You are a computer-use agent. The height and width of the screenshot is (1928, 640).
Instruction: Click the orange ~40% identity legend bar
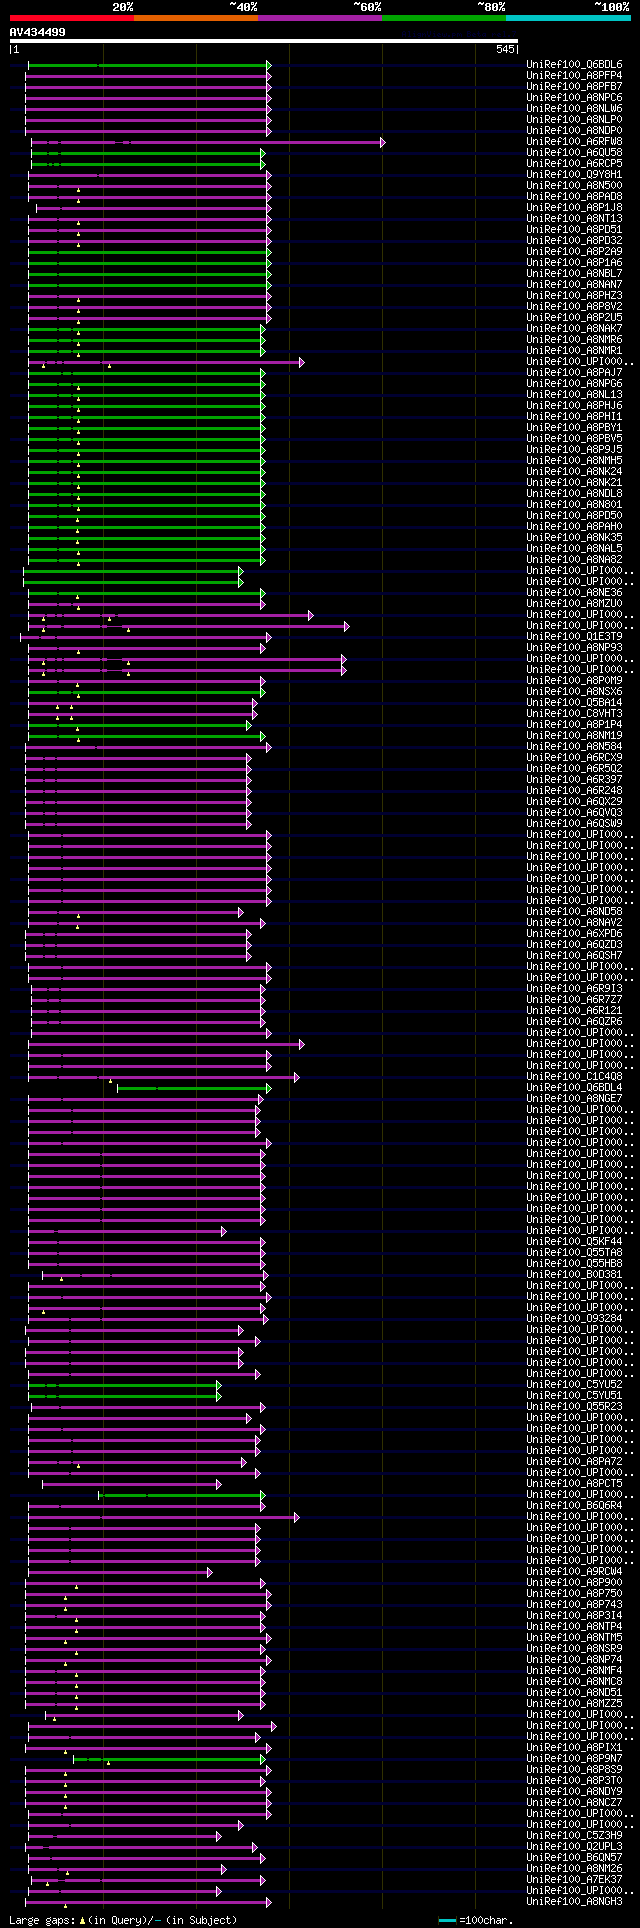(195, 17)
